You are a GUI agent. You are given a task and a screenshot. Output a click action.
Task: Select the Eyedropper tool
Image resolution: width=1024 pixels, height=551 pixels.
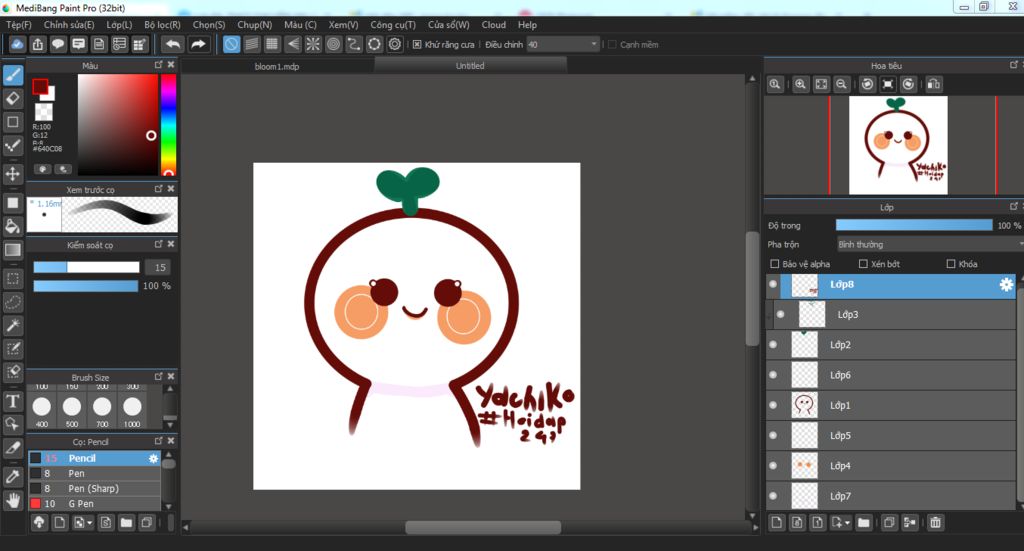[13, 477]
